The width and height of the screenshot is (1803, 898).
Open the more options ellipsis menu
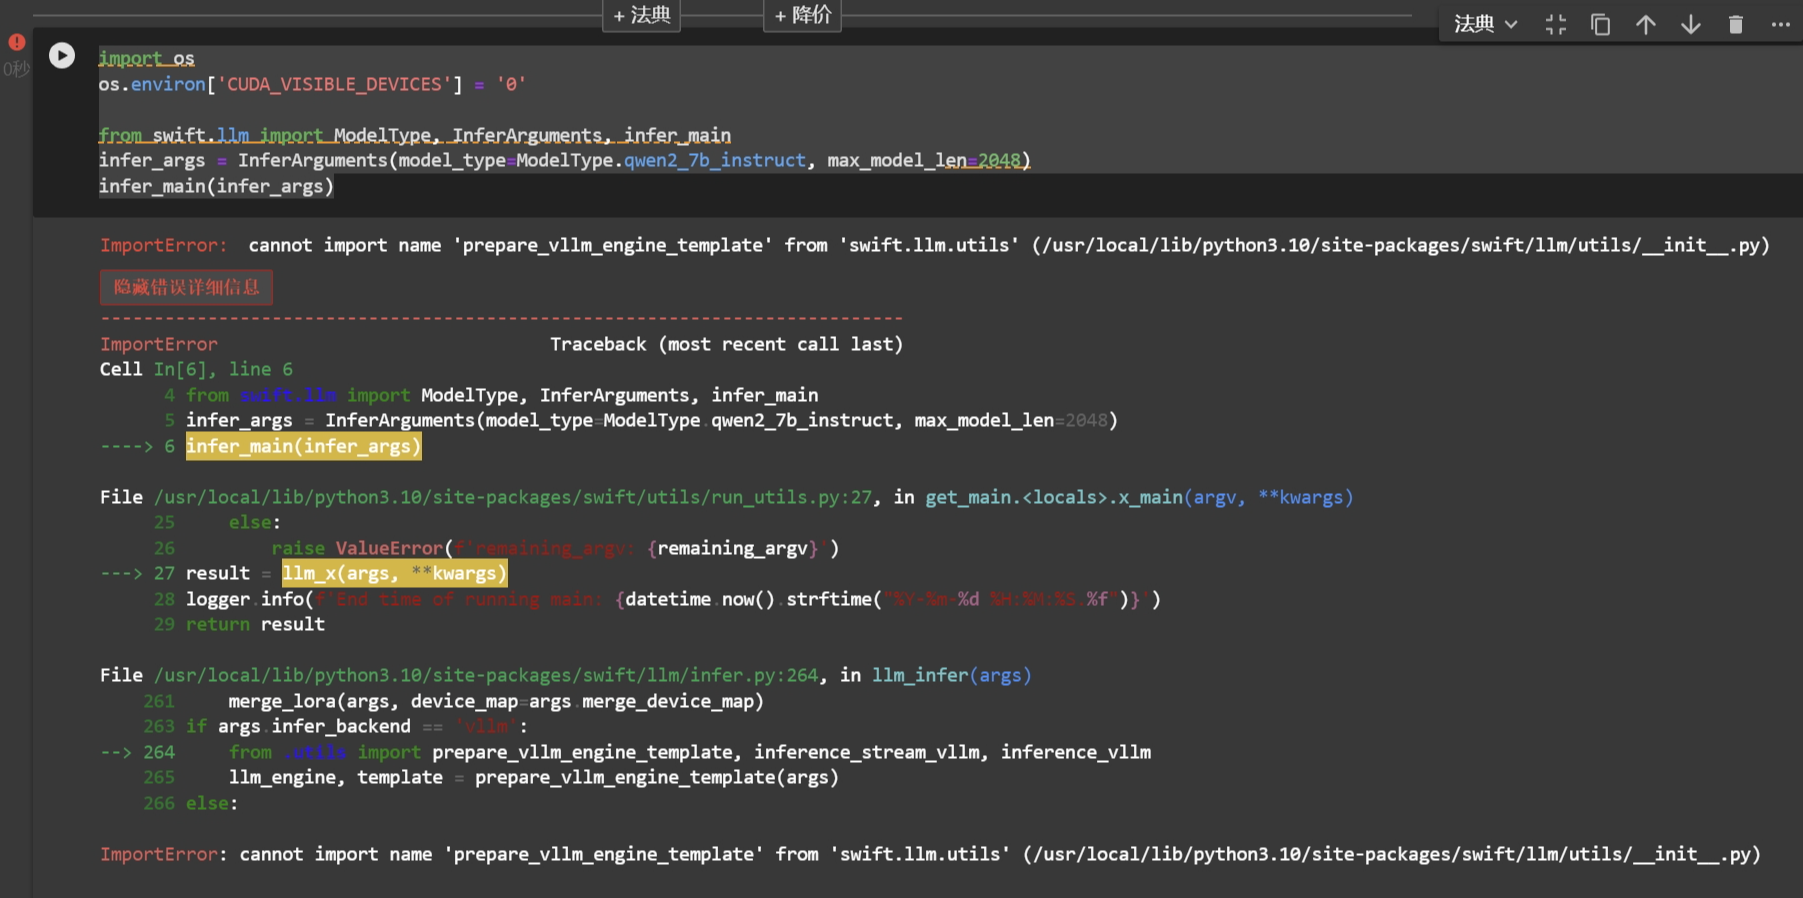(1780, 24)
